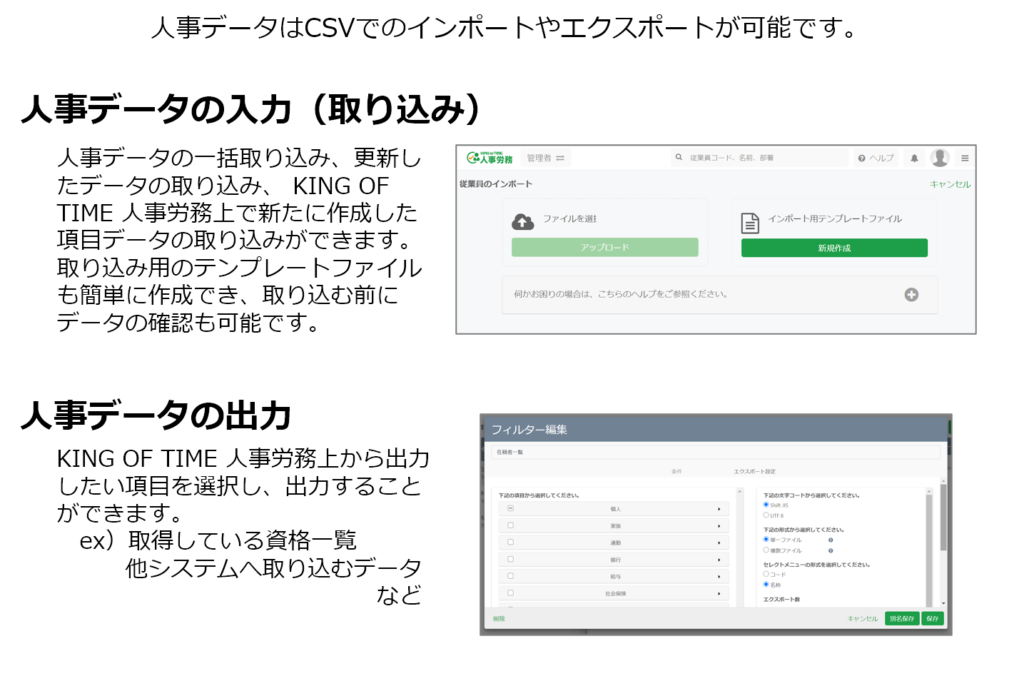Click the エクスポート数 label

pyautogui.click(x=782, y=599)
